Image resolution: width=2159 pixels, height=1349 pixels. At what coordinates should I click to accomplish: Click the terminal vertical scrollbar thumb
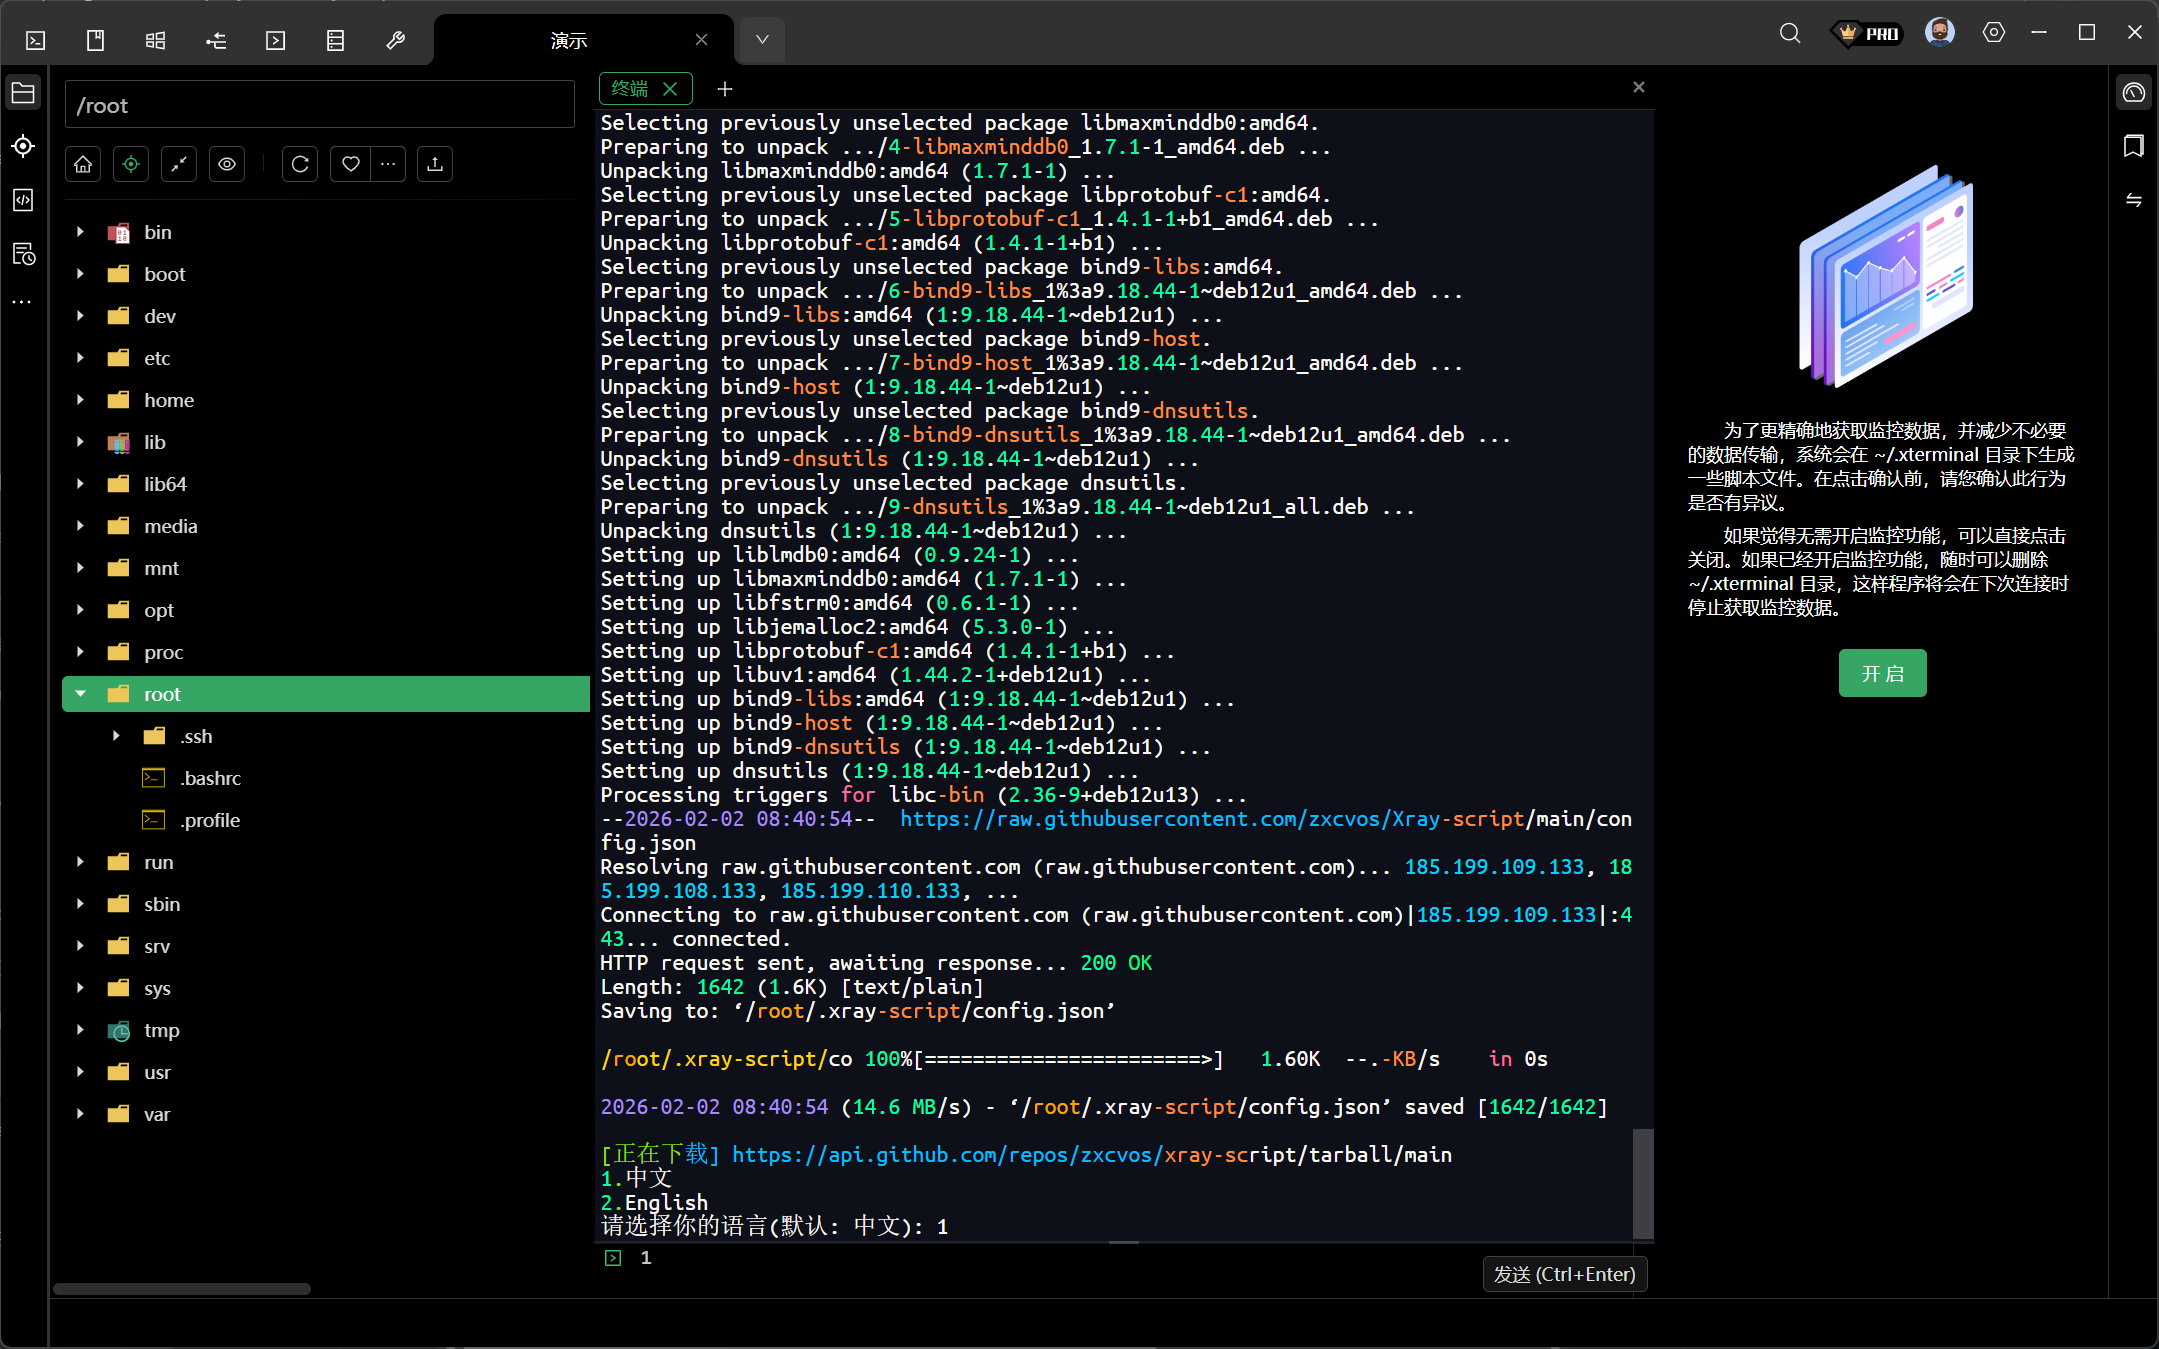coord(1642,1183)
